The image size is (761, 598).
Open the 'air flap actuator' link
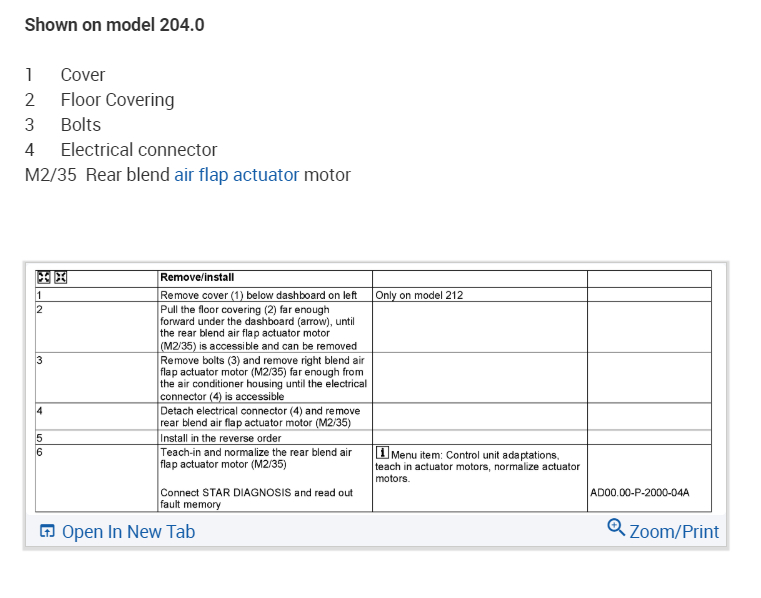[236, 175]
